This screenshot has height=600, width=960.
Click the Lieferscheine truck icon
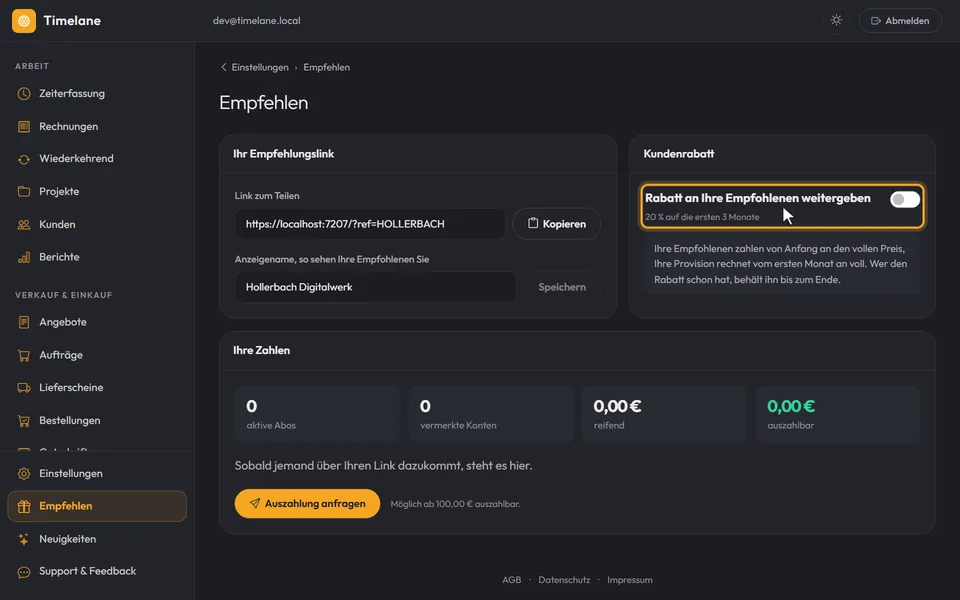[24, 388]
